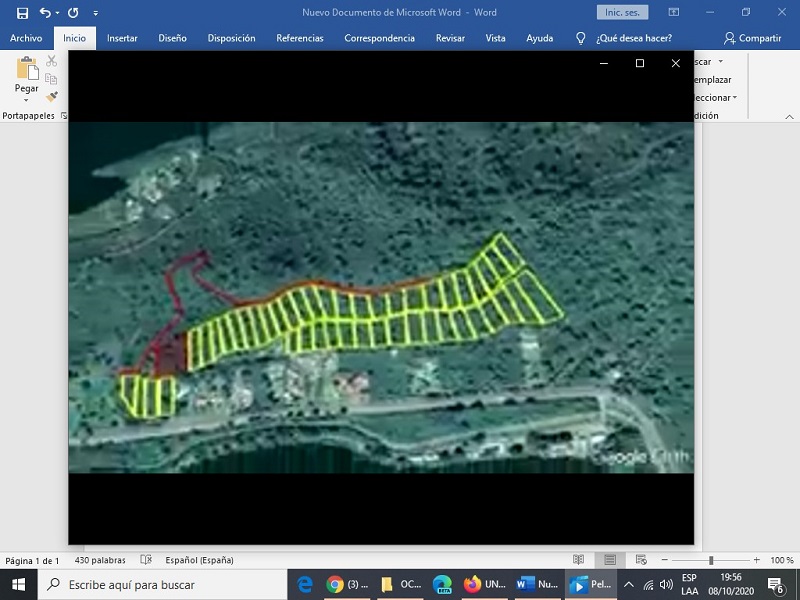This screenshot has width=800, height=600.
Task: Expand the Portapapeles dialog launcher
Action: tap(64, 116)
